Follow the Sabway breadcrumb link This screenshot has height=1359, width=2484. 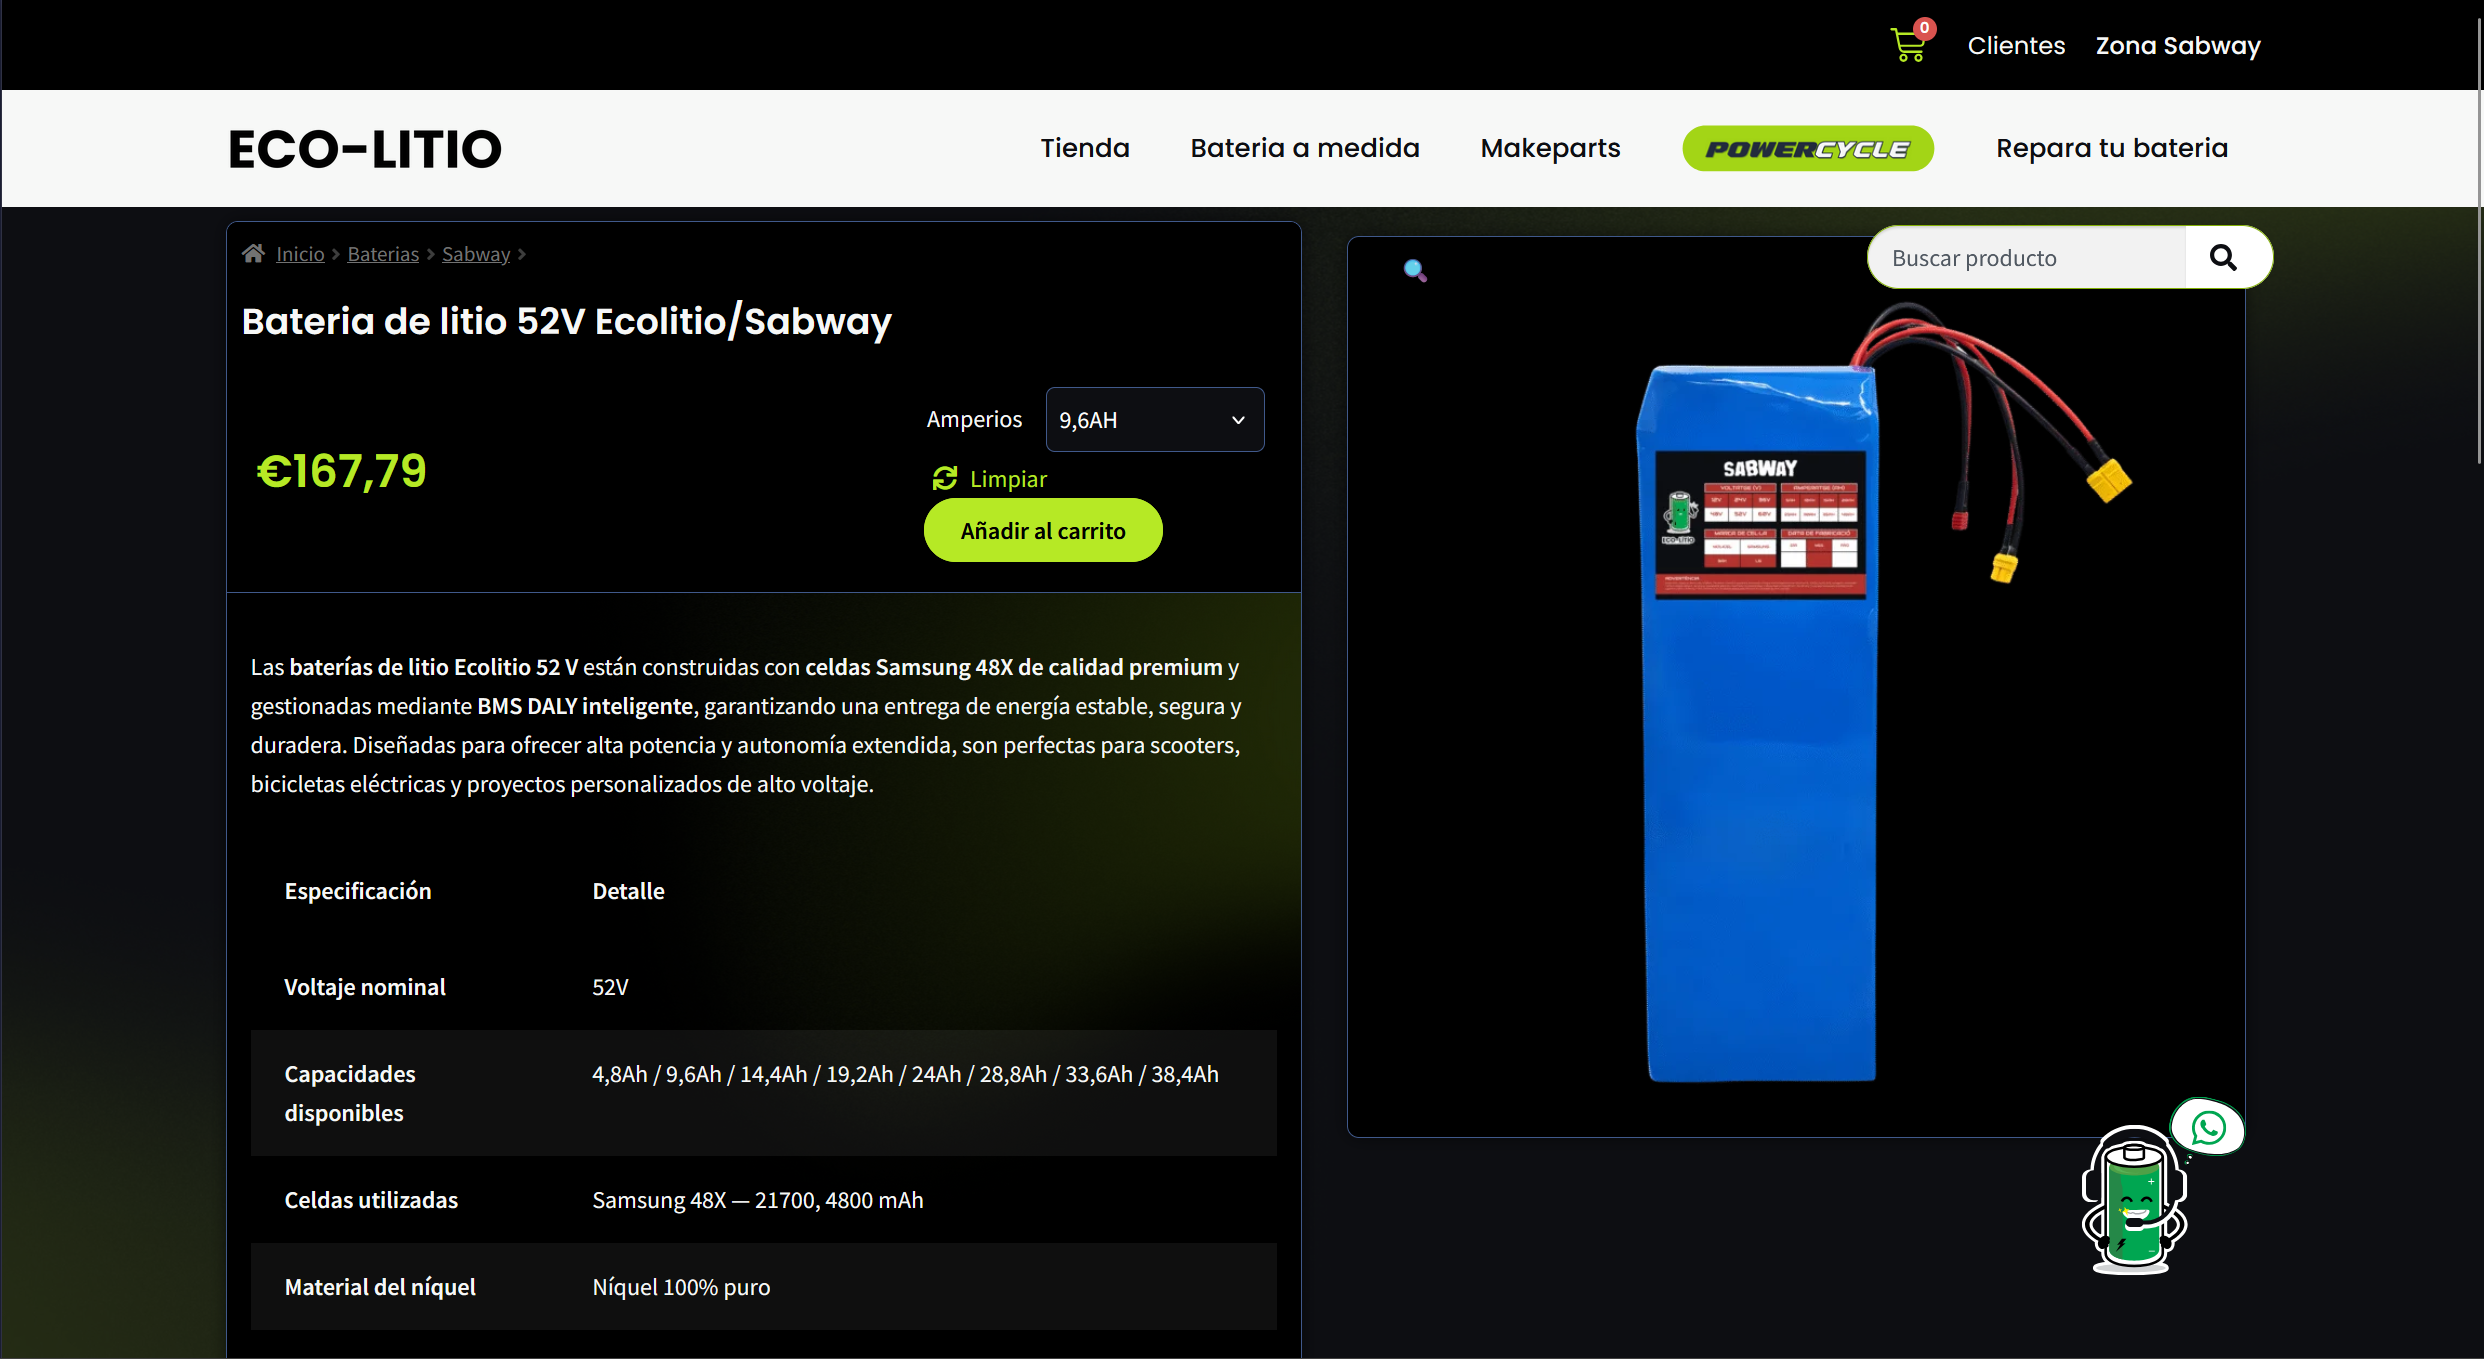click(476, 254)
